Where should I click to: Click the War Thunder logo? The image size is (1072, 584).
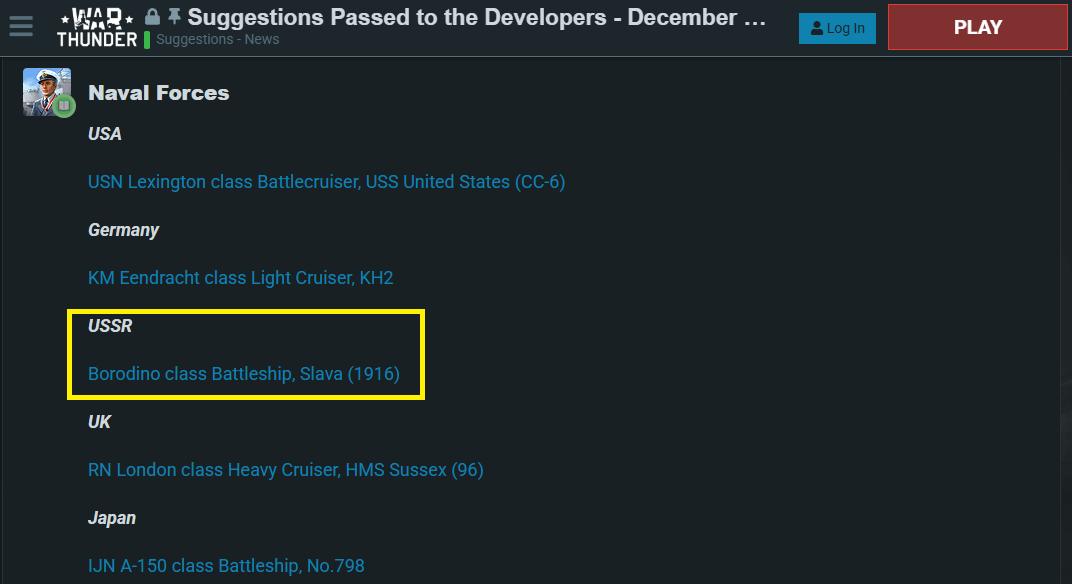[96, 27]
